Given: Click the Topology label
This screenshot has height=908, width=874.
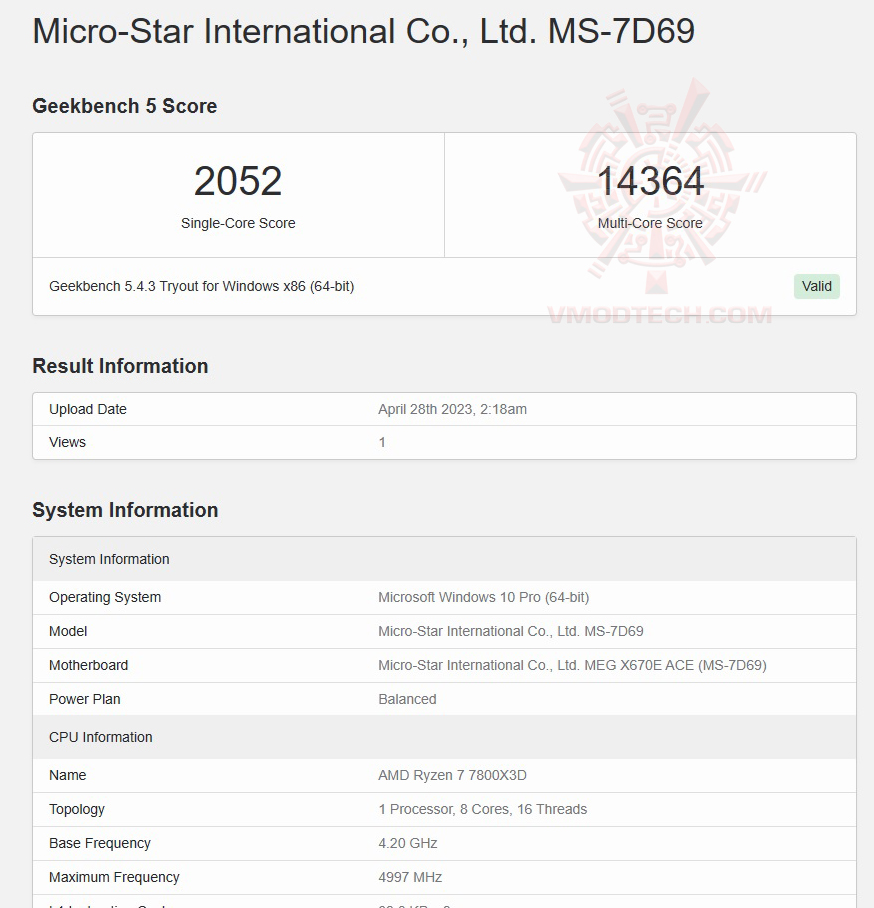Looking at the screenshot, I should 77,810.
